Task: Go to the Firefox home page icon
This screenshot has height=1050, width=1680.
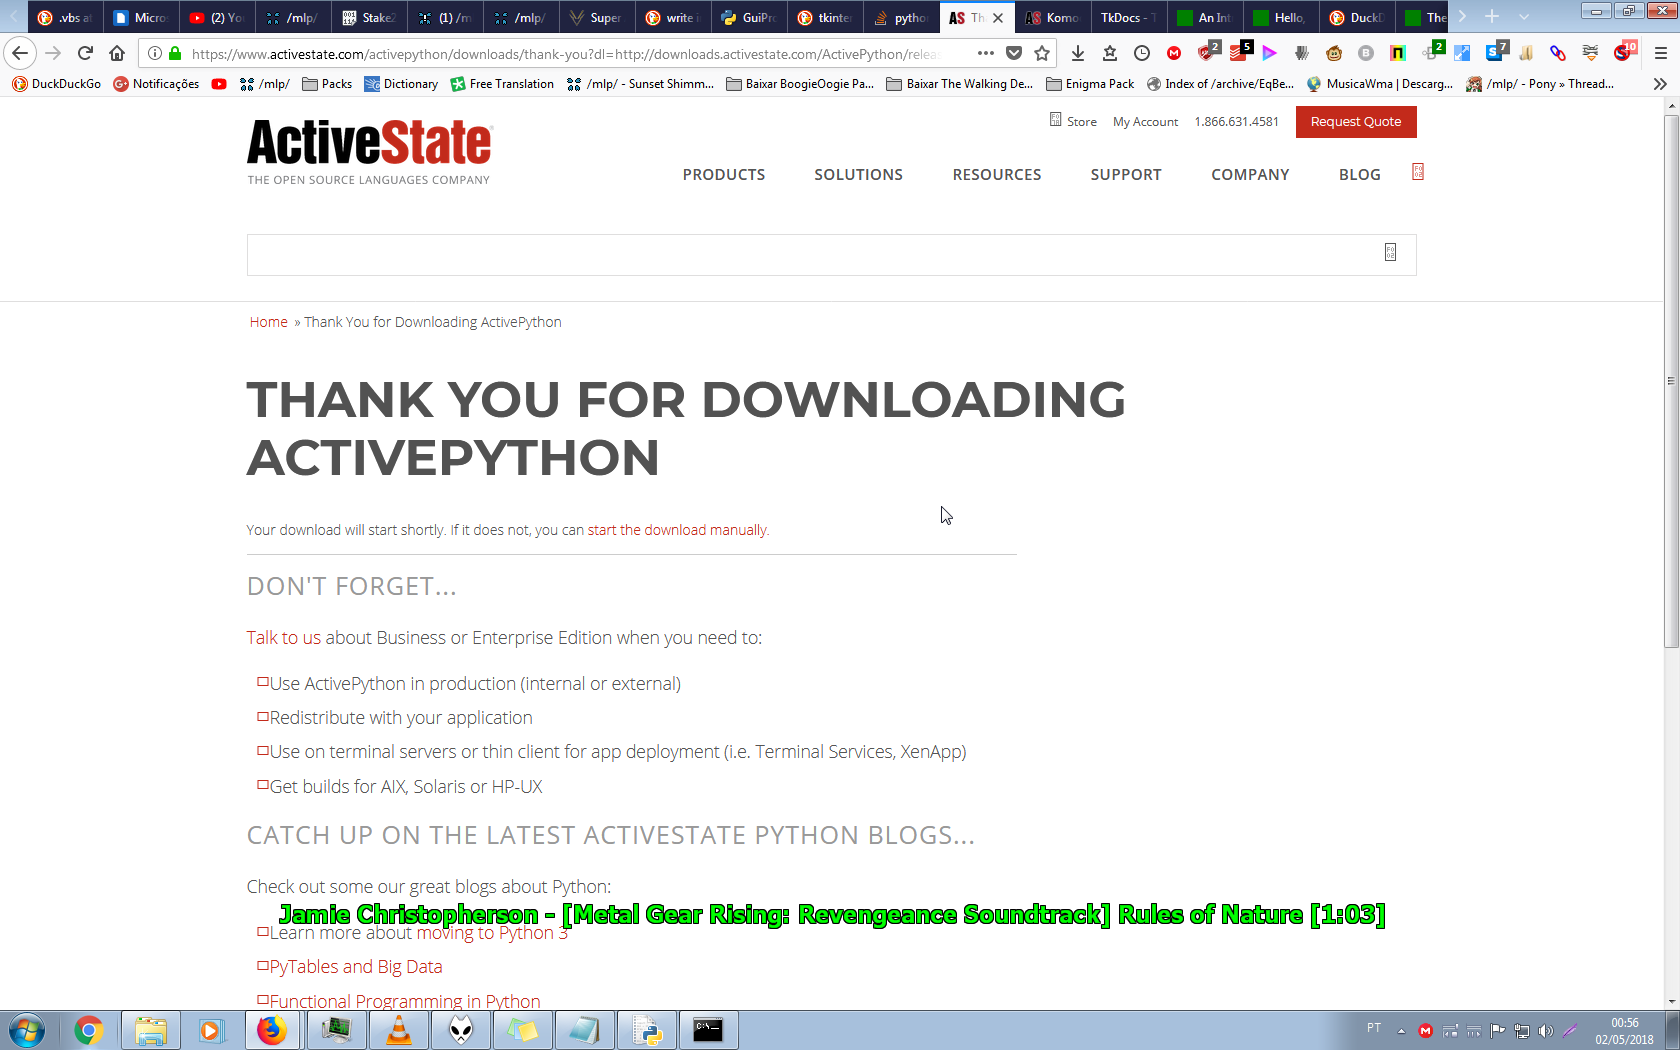Action: pos(117,53)
